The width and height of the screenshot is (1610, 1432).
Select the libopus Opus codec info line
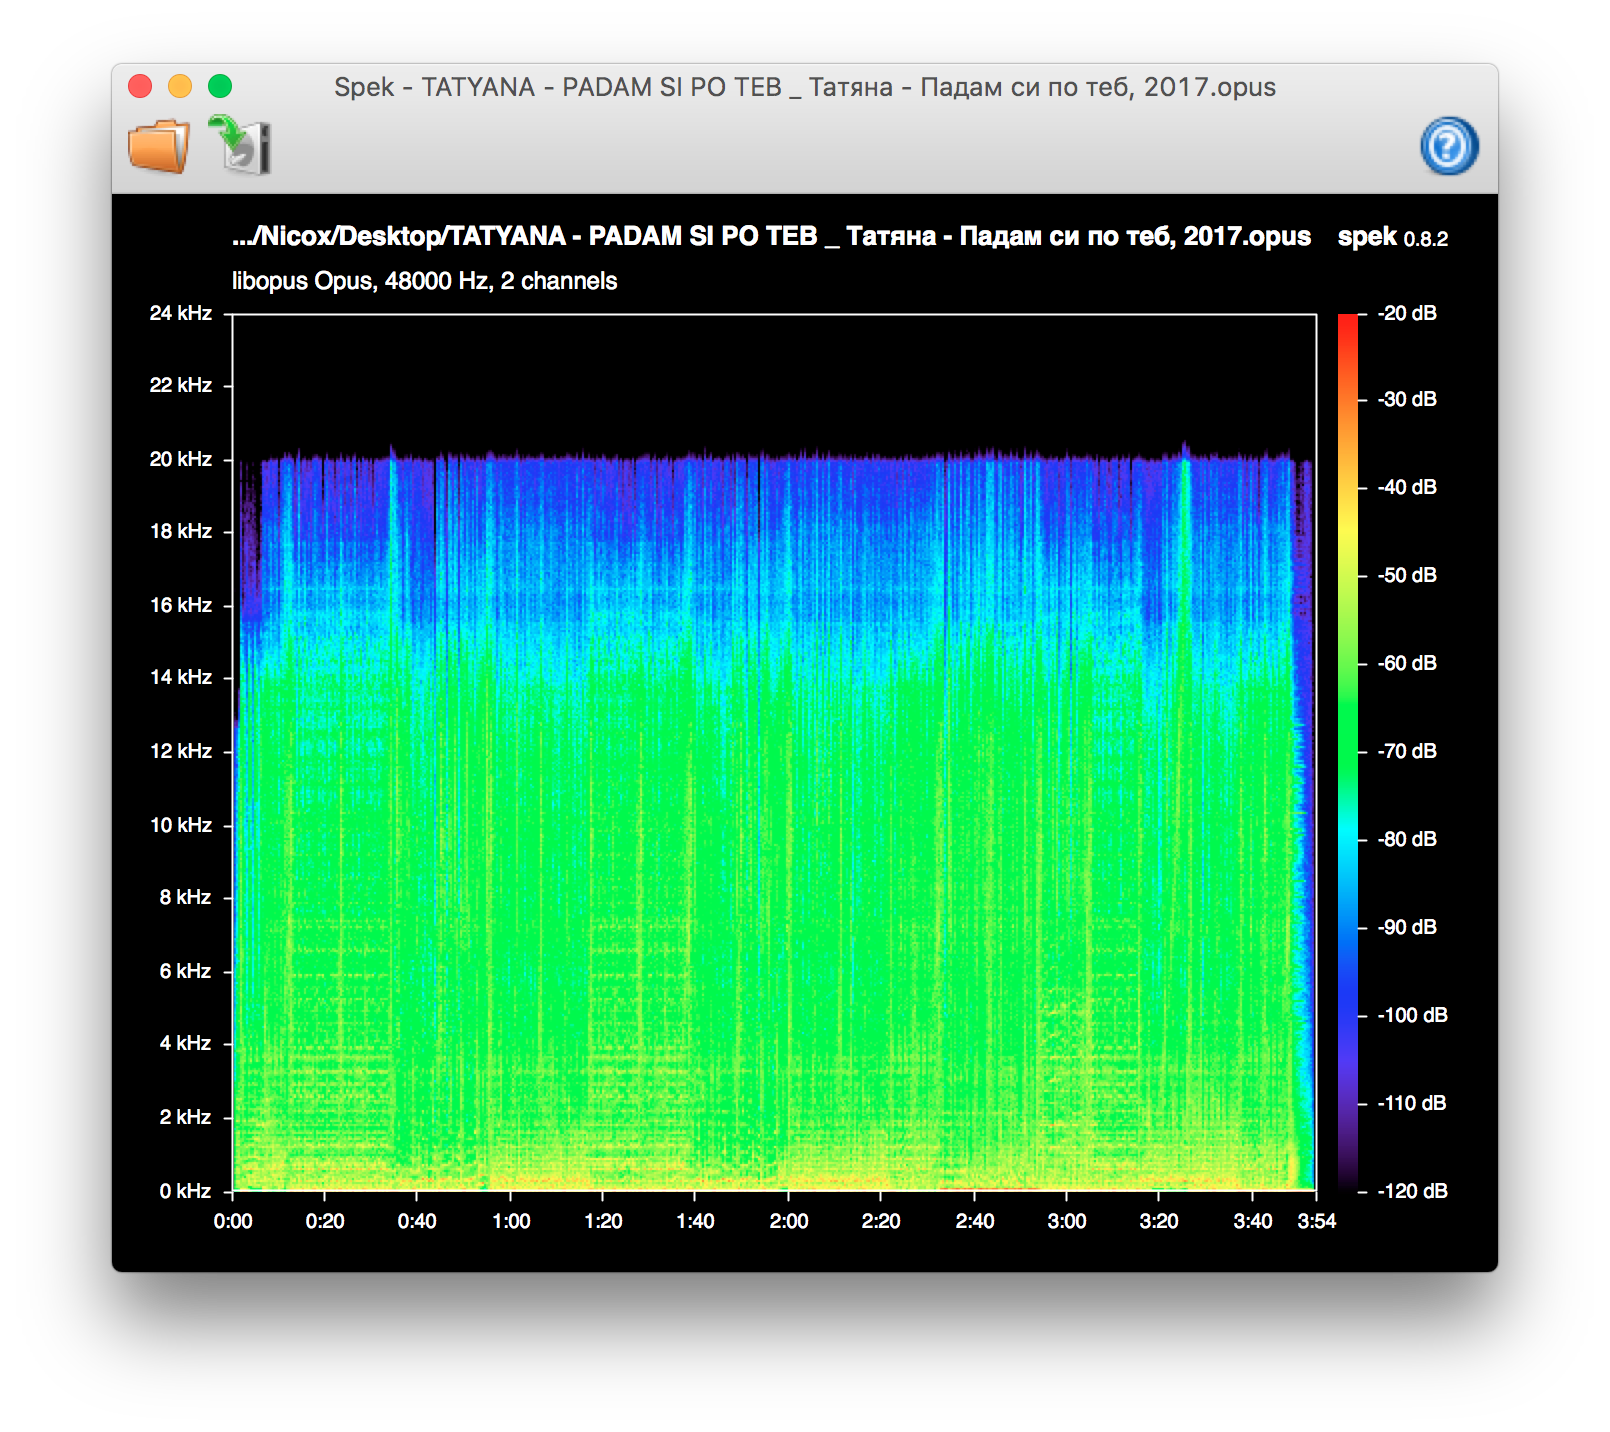[x=424, y=281]
